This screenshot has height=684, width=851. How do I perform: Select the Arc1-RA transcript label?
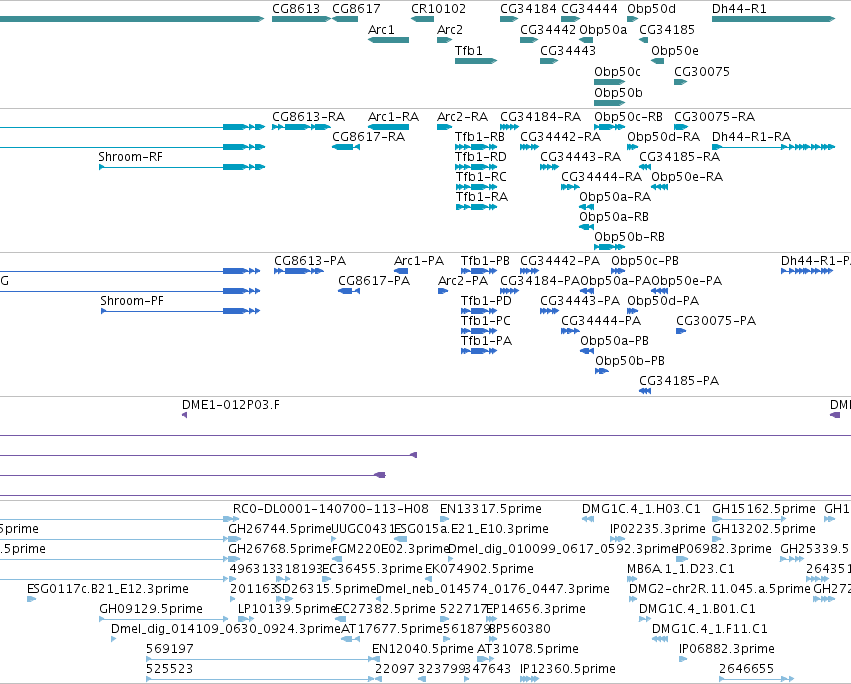(393, 117)
